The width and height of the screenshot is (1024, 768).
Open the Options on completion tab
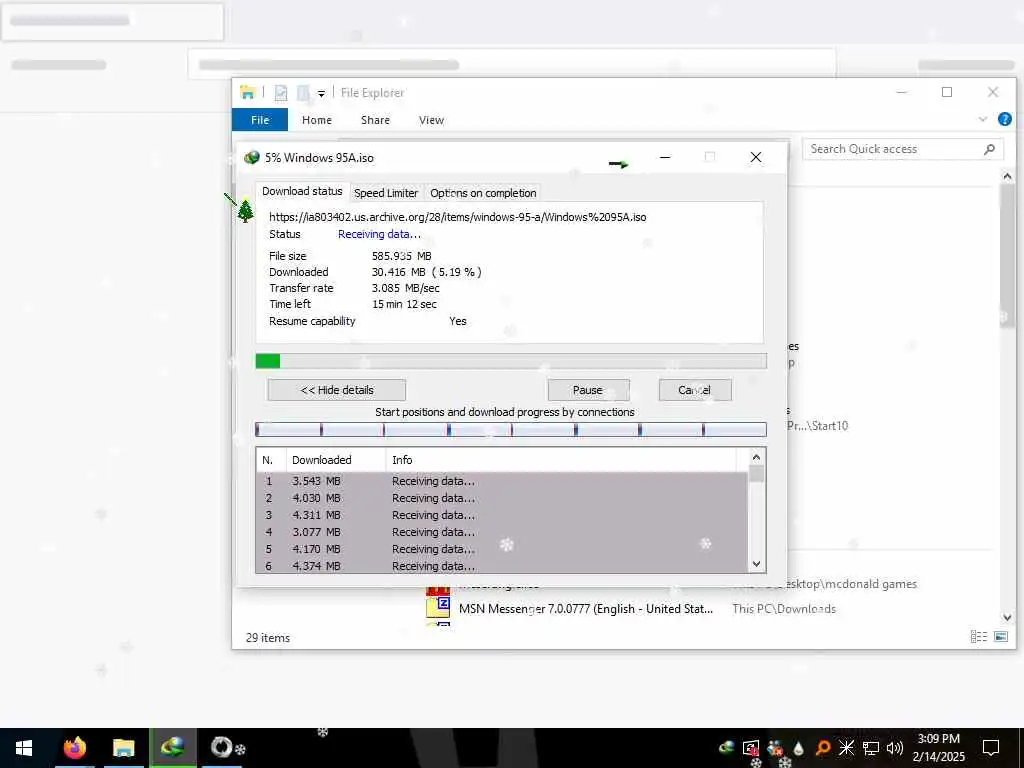coord(483,193)
